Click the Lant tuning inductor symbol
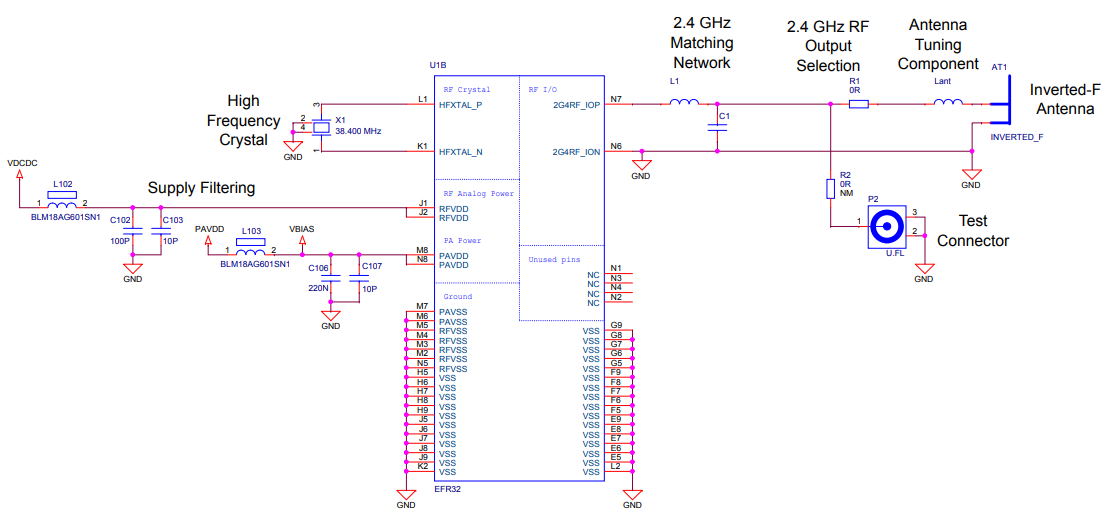Viewport: 1112px width, 521px height. coord(947,102)
